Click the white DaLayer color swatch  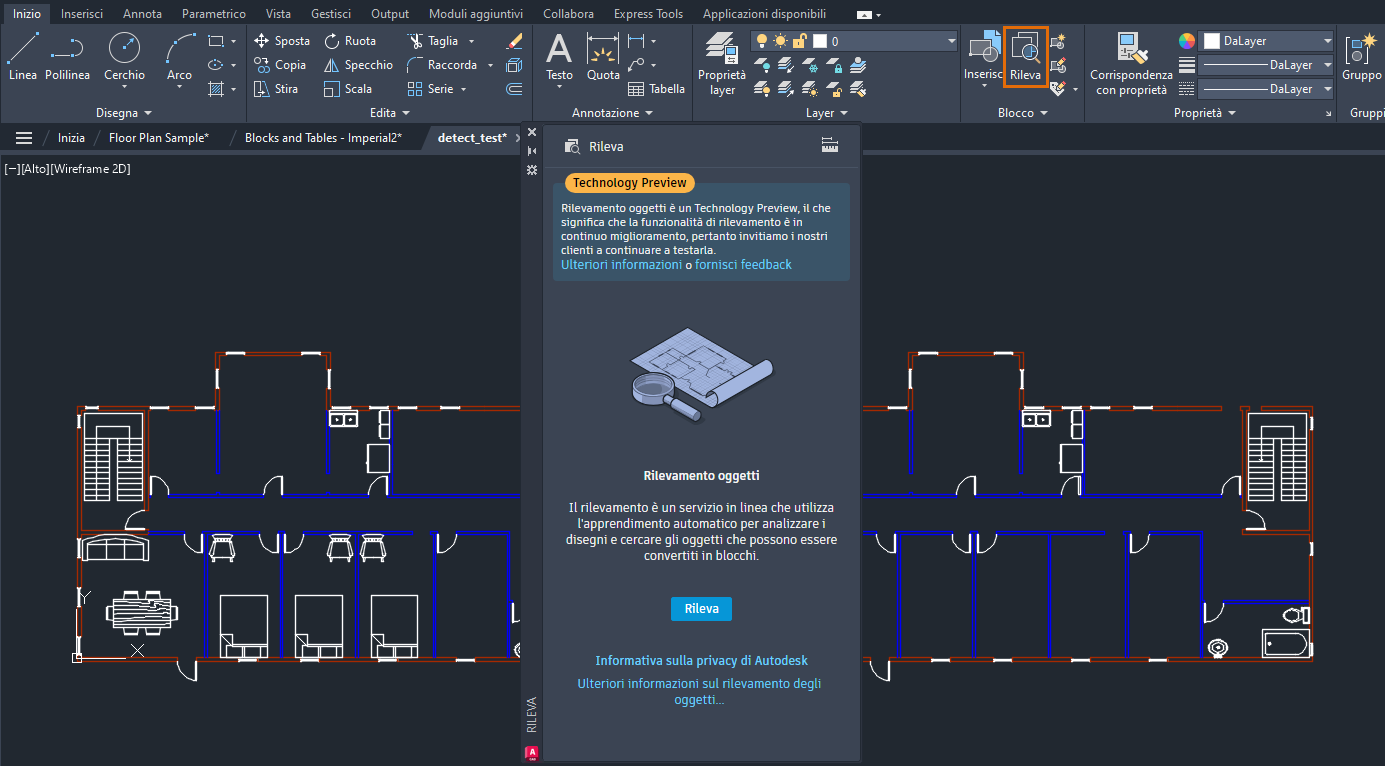pyautogui.click(x=1211, y=41)
